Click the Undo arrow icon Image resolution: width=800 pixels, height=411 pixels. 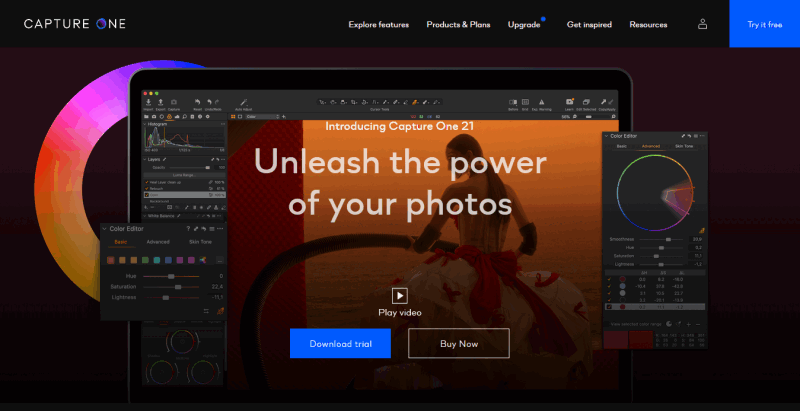209,102
